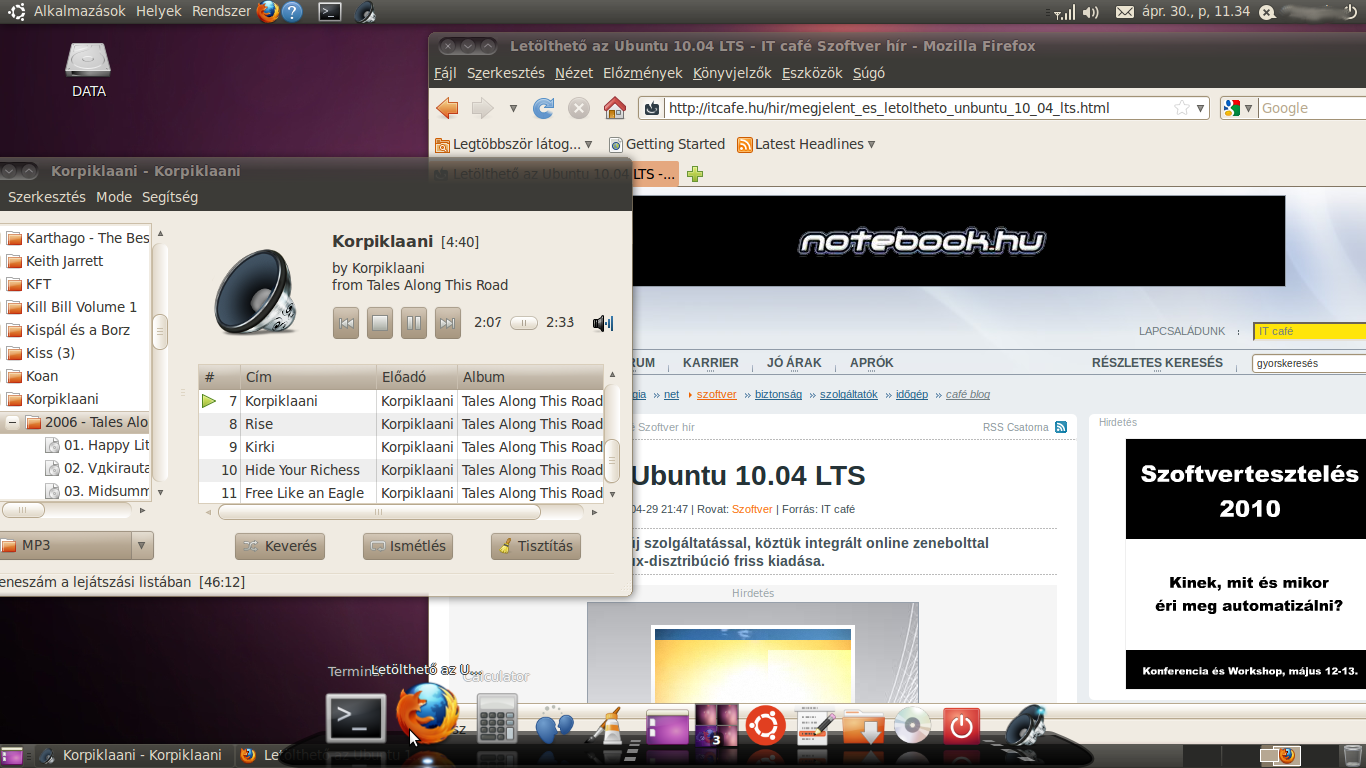Open Mode menu in music player

click(114, 197)
